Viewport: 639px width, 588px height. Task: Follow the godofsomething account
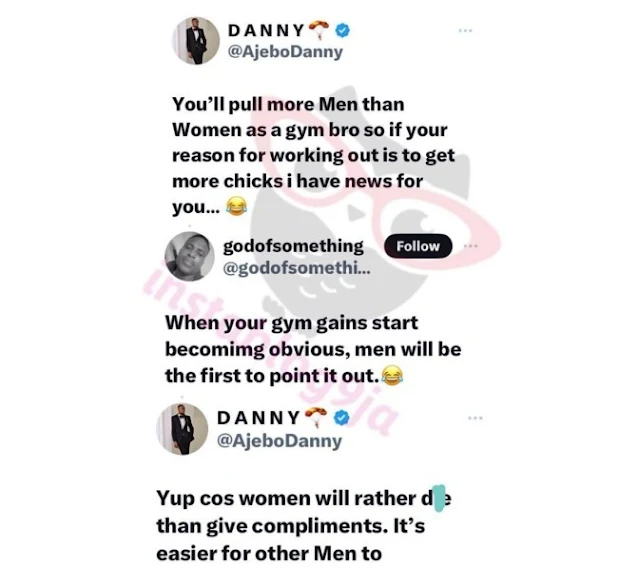[418, 246]
